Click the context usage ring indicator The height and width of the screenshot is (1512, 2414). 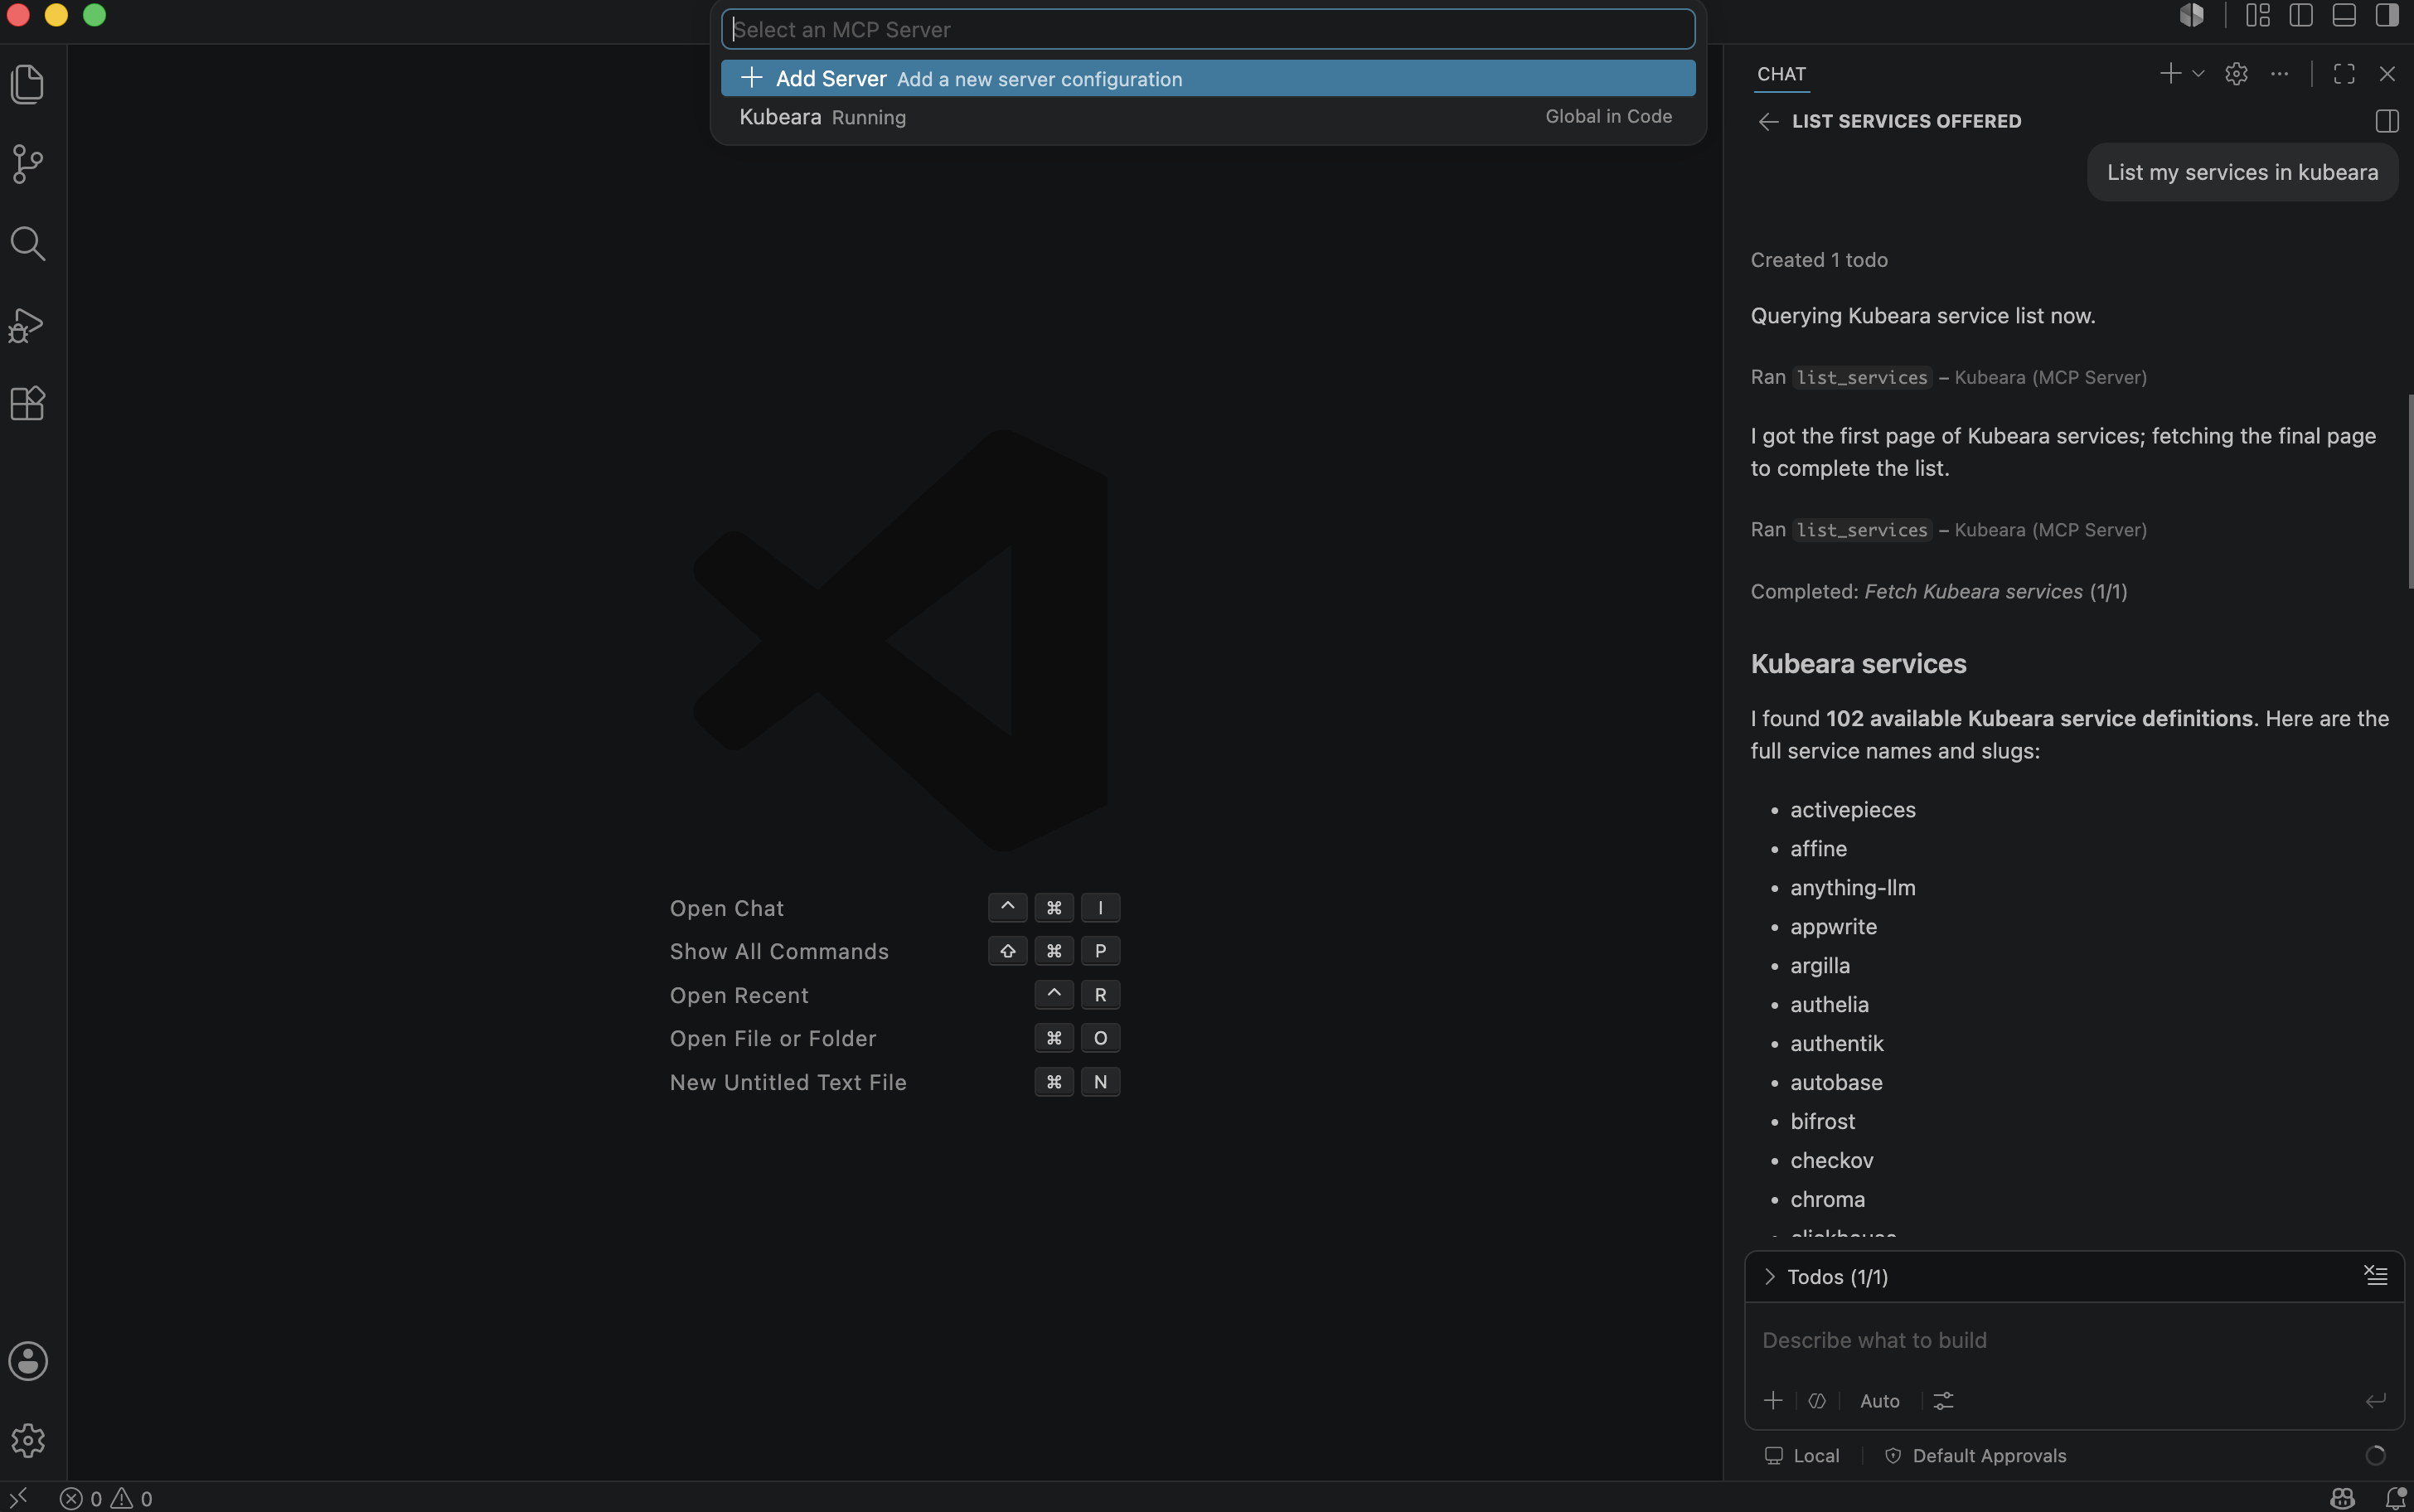click(x=2376, y=1456)
